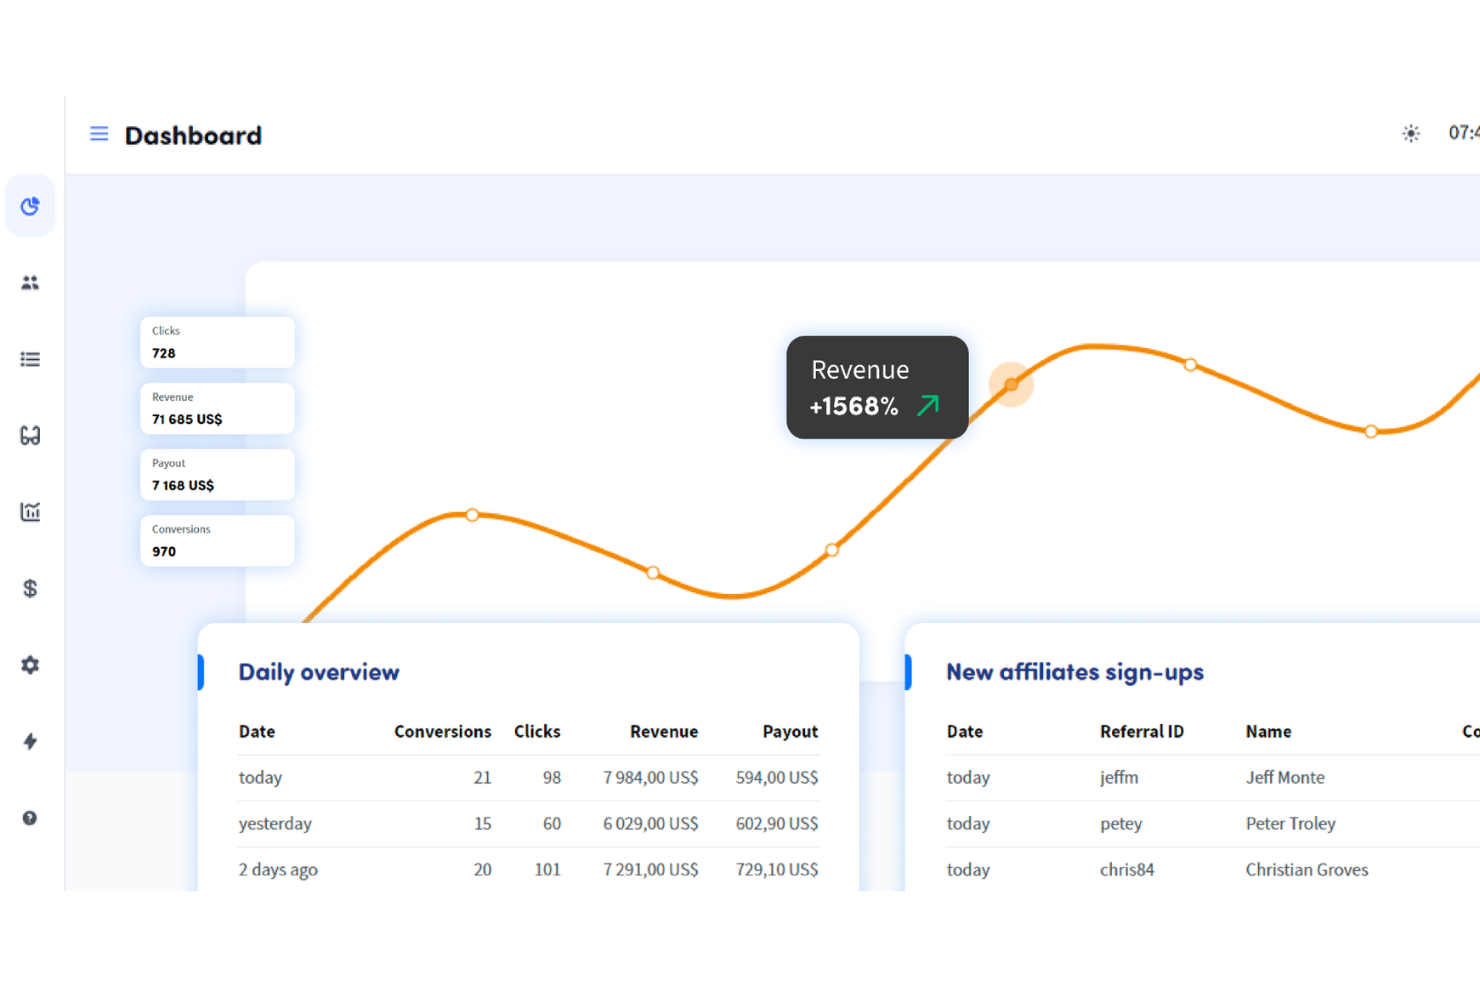This screenshot has height=987, width=1480.
Task: Click the Revenue column header in Daily overview
Action: pos(664,731)
